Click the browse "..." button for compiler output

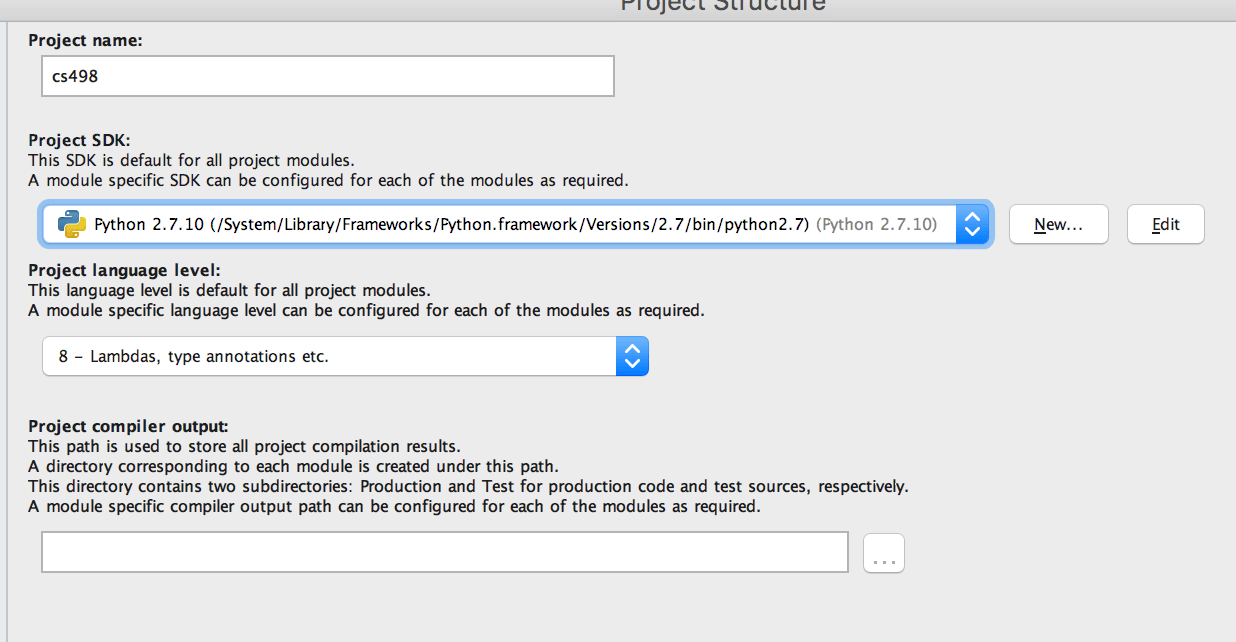pyautogui.click(x=883, y=553)
